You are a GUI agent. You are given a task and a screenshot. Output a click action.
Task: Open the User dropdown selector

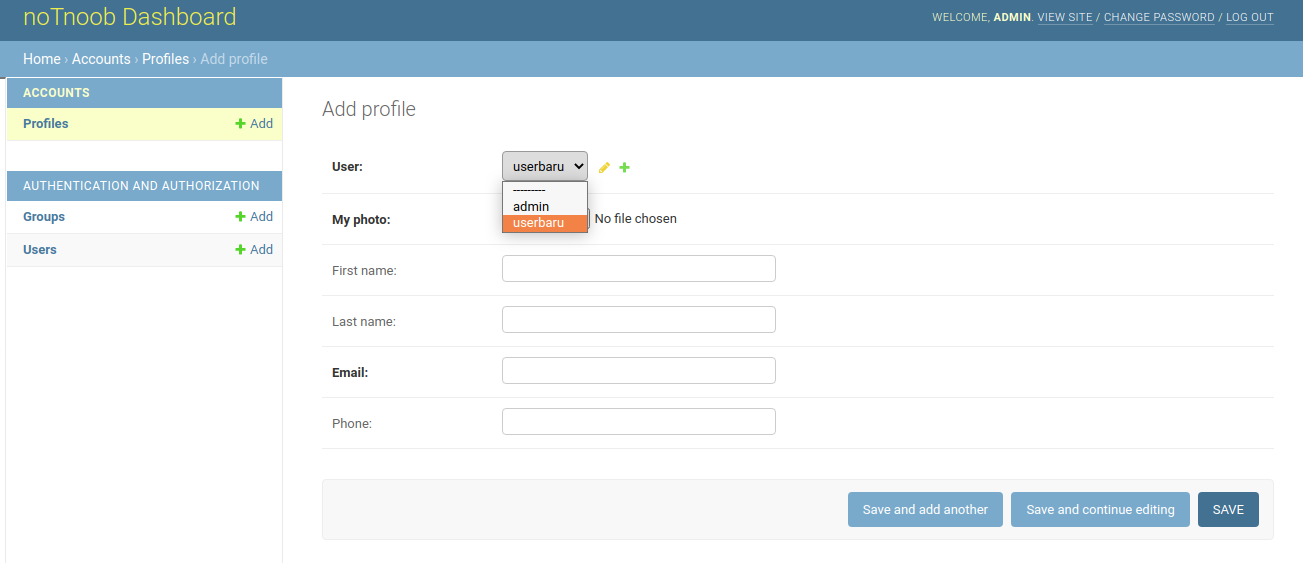tap(544, 166)
